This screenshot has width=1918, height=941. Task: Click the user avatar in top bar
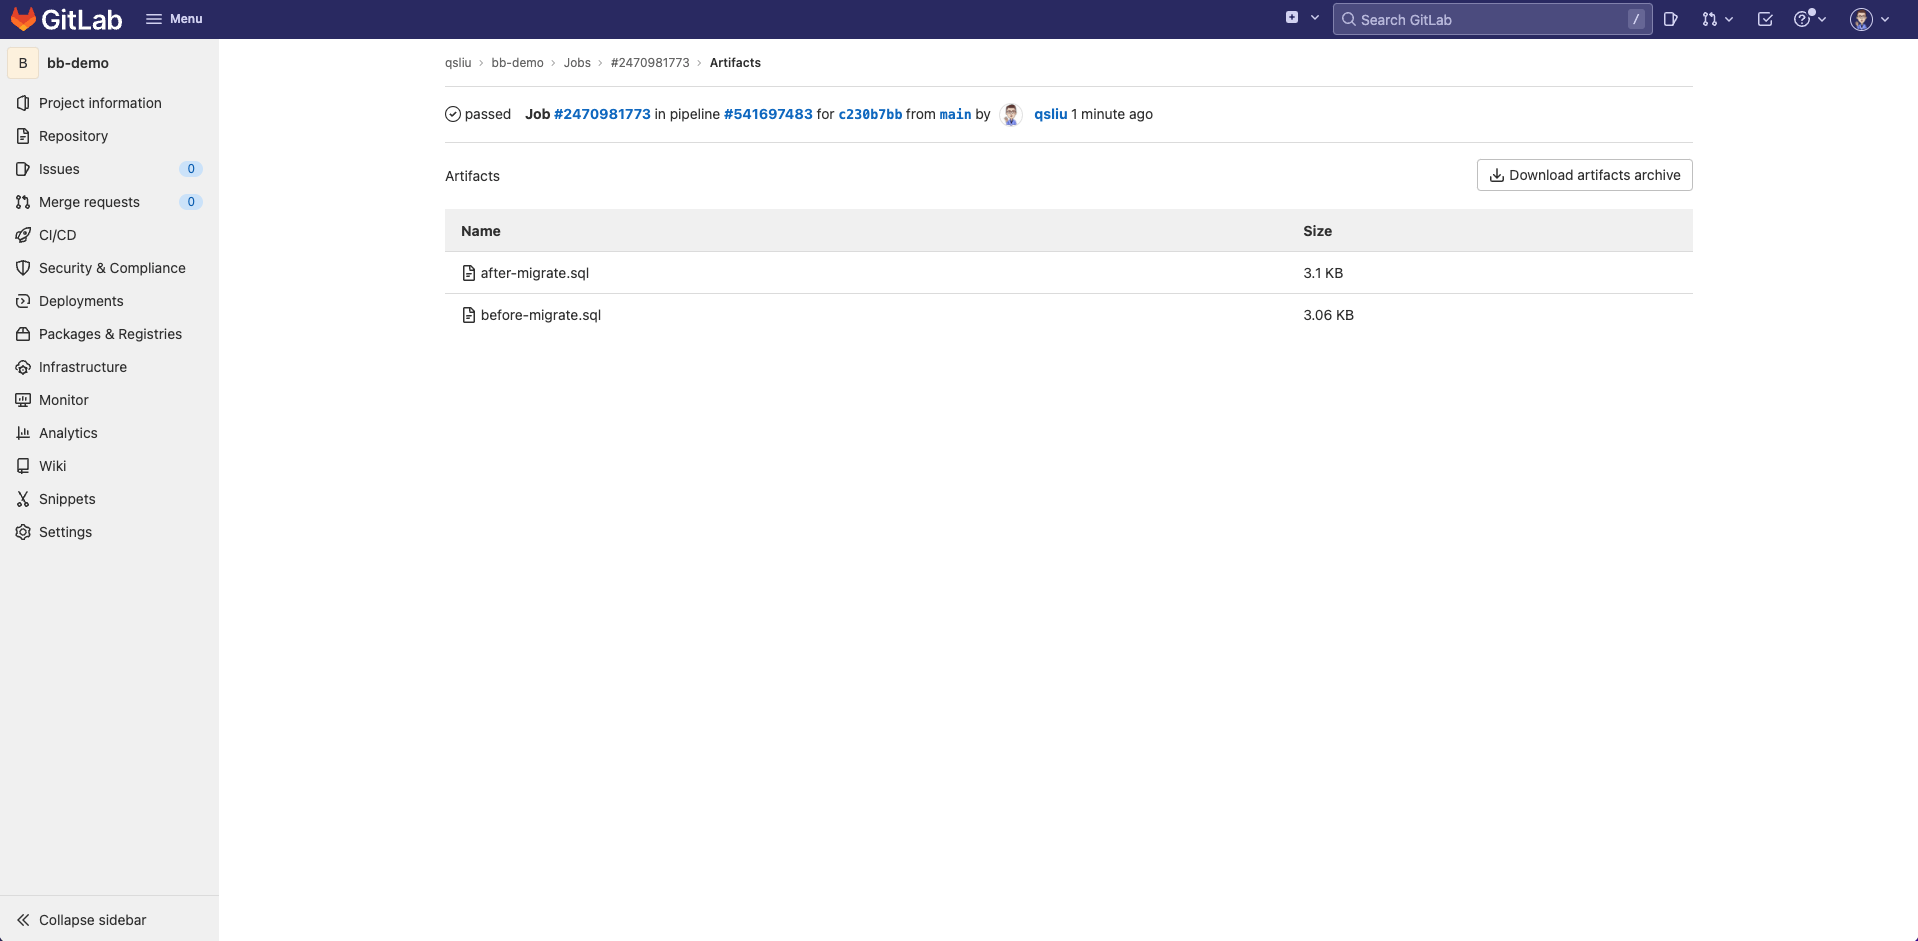click(x=1861, y=19)
